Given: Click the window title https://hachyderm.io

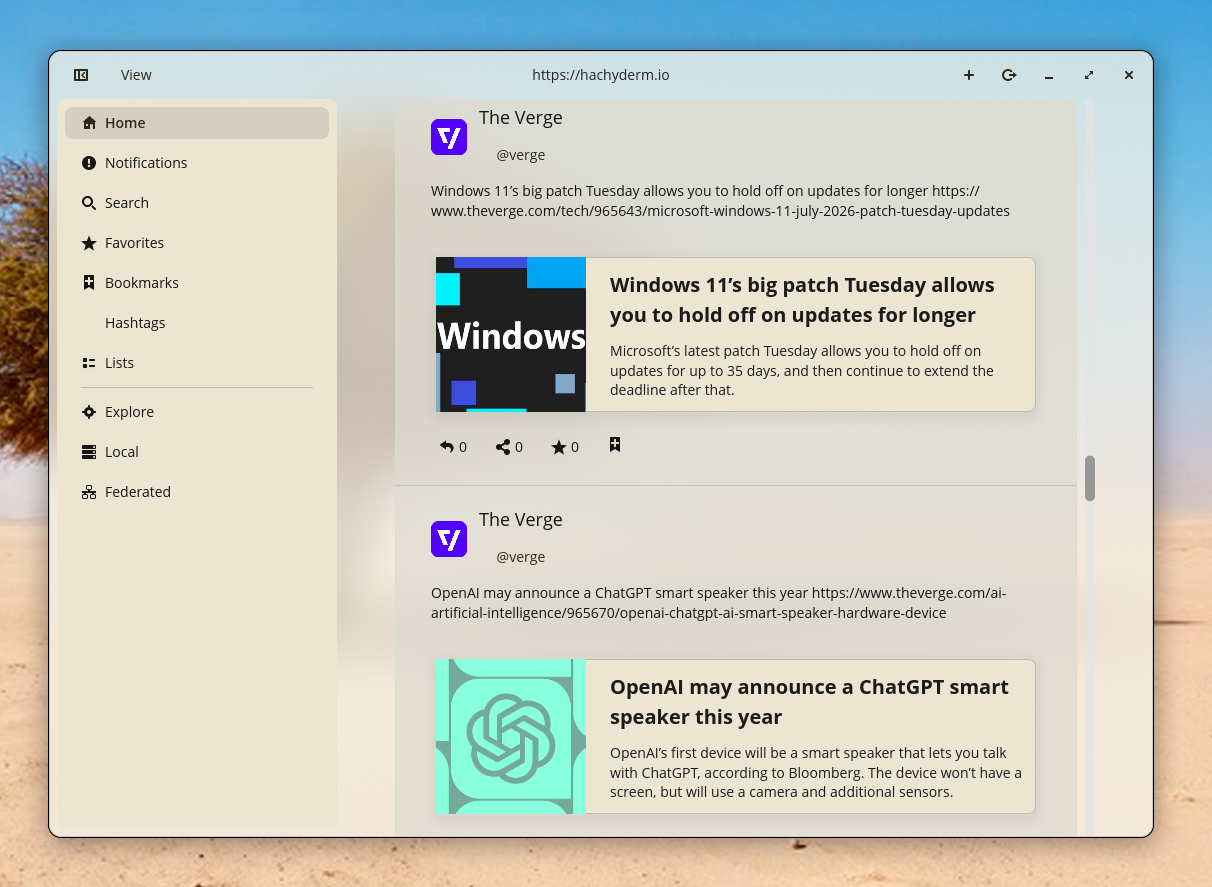Looking at the screenshot, I should click(x=601, y=75).
